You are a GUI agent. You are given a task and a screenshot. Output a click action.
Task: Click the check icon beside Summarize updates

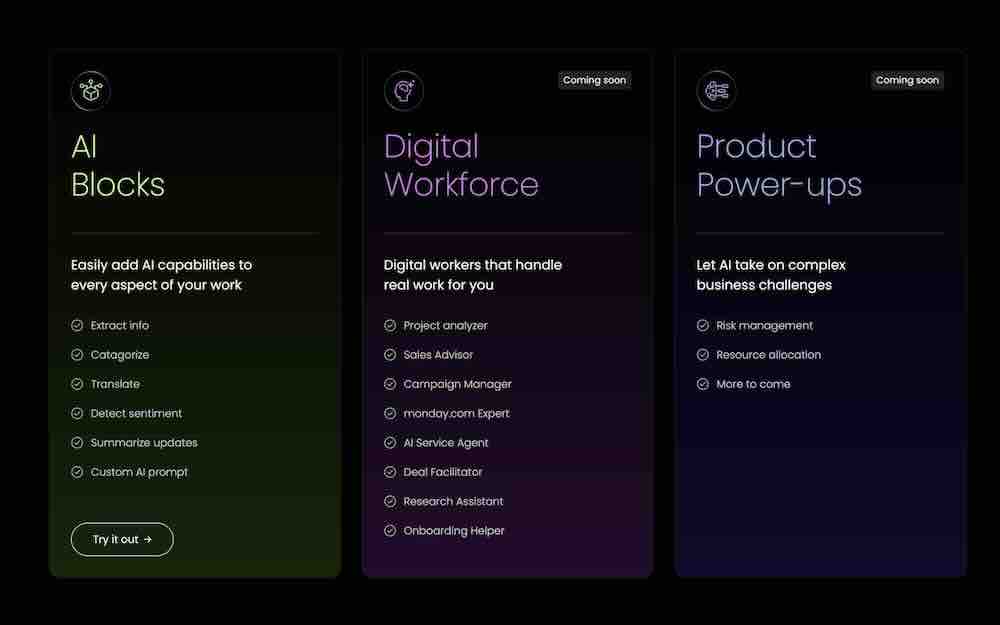(77, 443)
